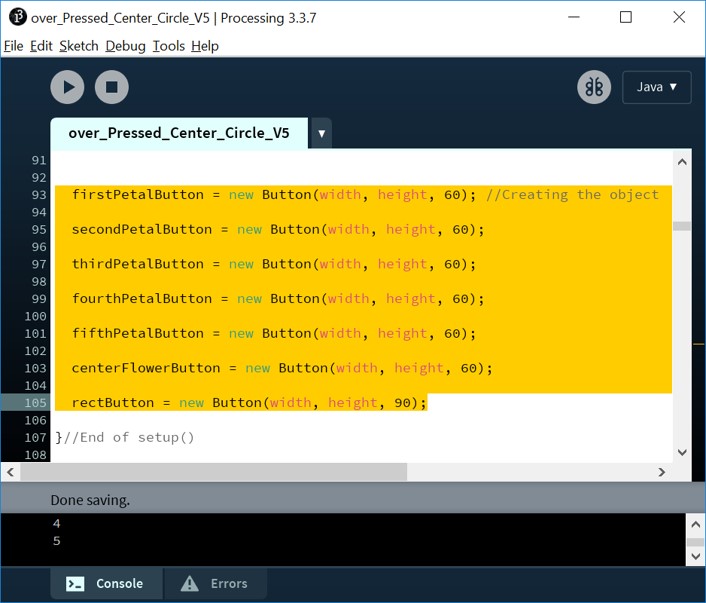
Task: Click the console scroll down arrow
Action: coord(695,556)
